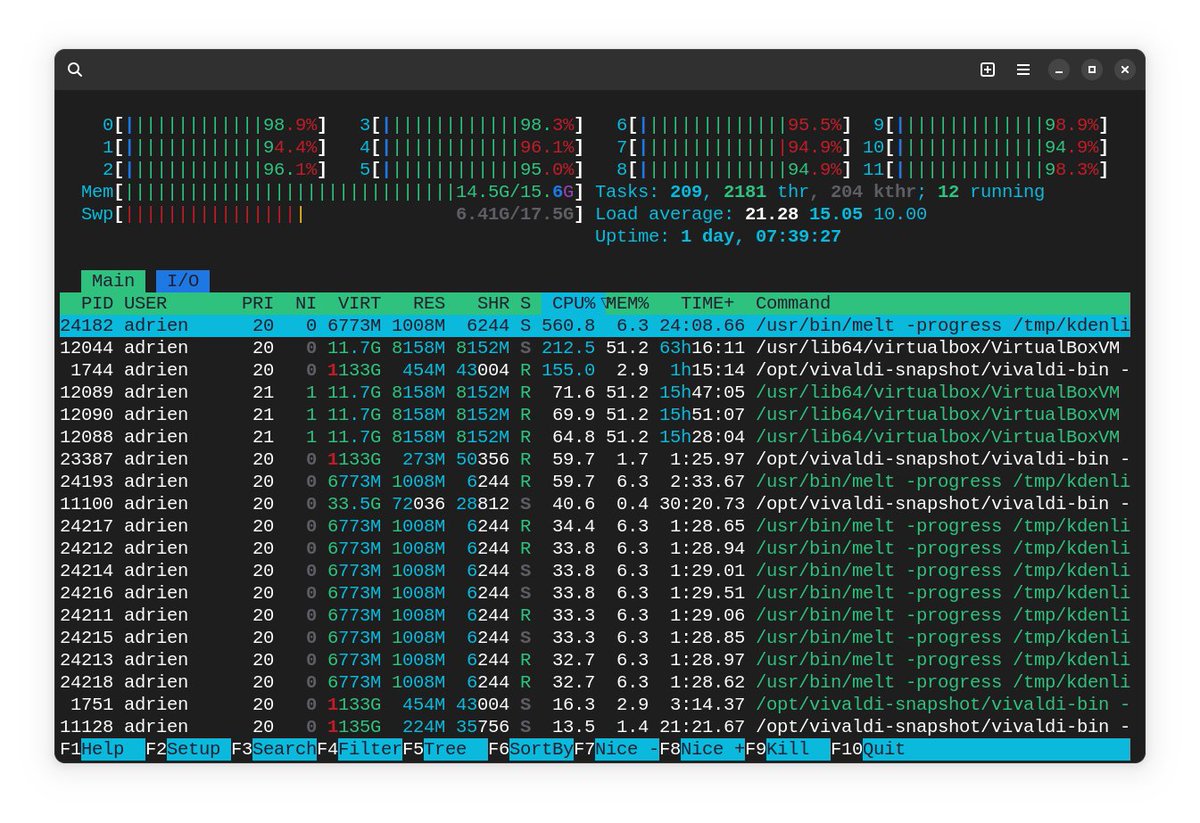The height and width of the screenshot is (823, 1200).
Task: Select process row PID 24214
Action: [595, 571]
